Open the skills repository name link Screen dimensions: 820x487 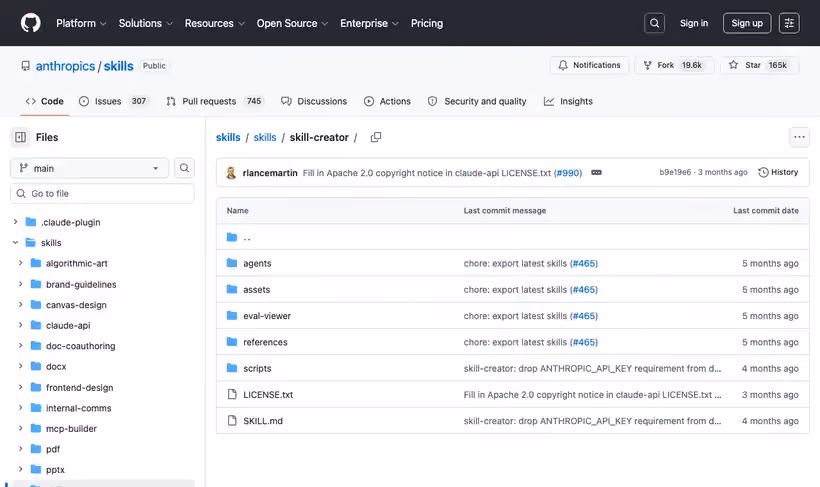119,66
